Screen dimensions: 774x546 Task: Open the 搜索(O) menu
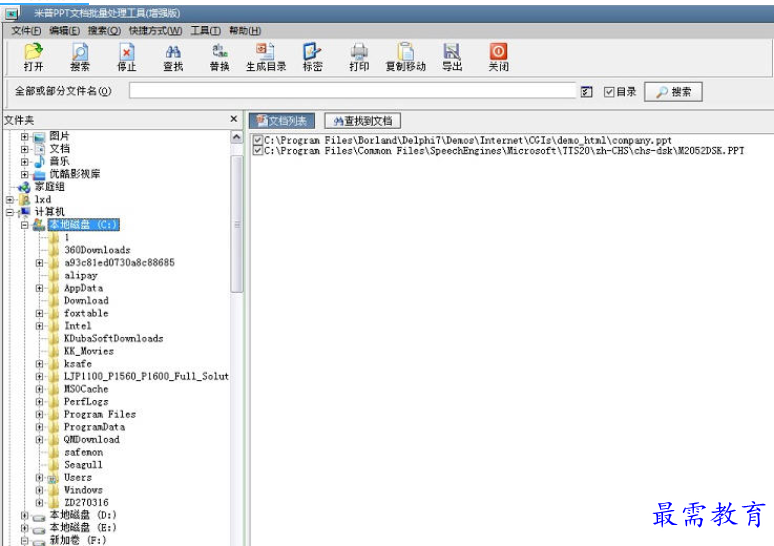[104, 31]
